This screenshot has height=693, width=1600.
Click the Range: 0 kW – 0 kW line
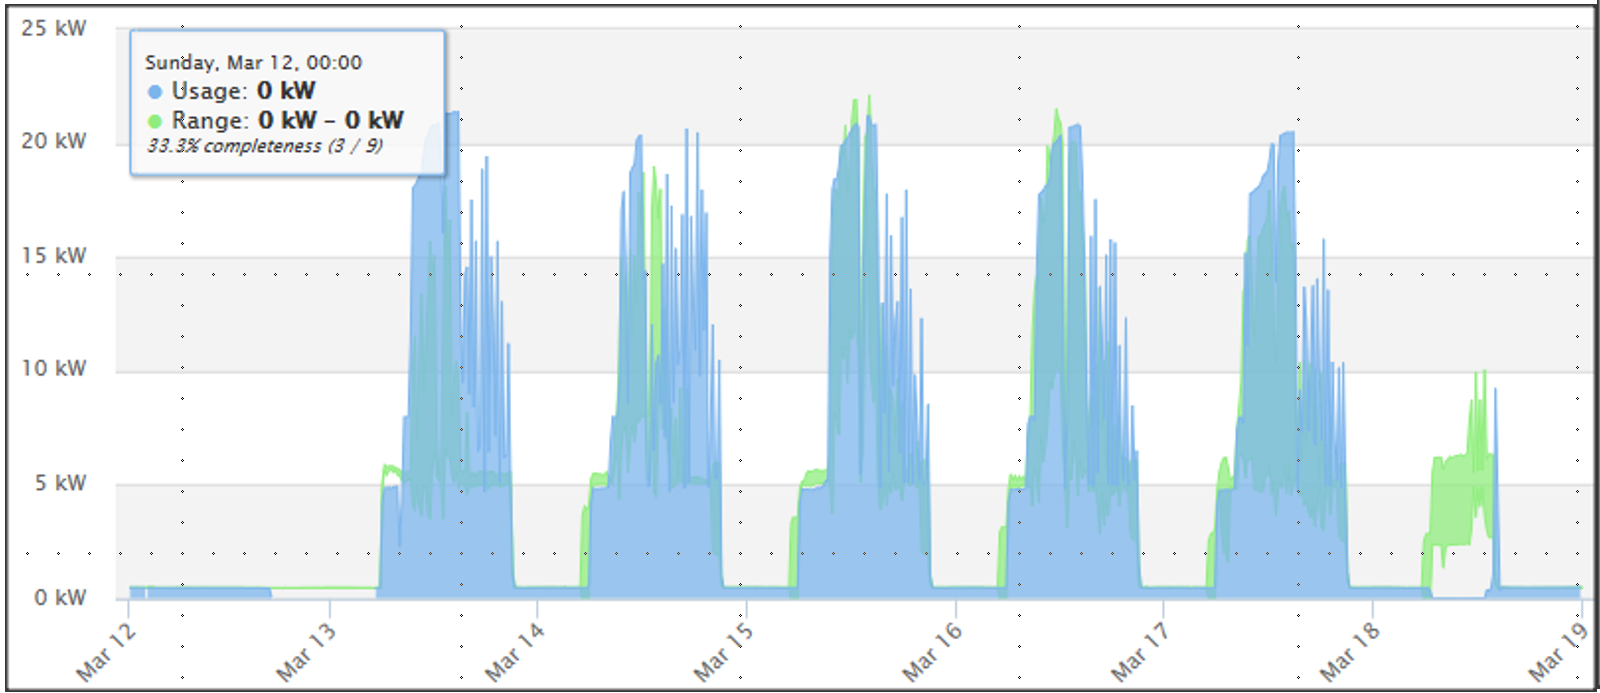coord(287,121)
